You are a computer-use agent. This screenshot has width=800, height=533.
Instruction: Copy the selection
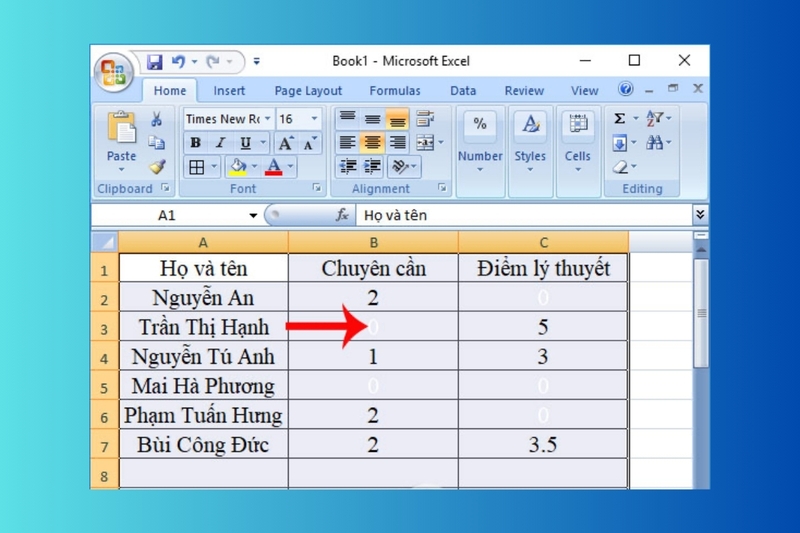(x=157, y=143)
